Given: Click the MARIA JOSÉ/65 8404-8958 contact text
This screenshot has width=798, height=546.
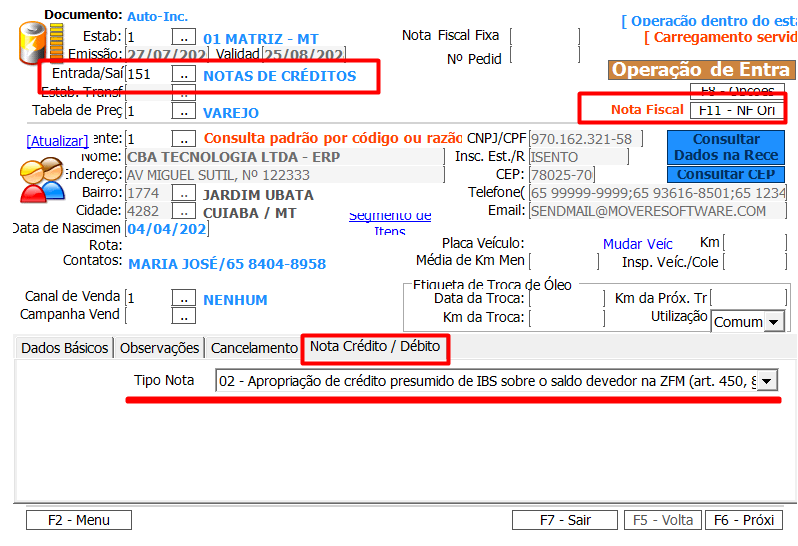Looking at the screenshot, I should coord(227,264).
